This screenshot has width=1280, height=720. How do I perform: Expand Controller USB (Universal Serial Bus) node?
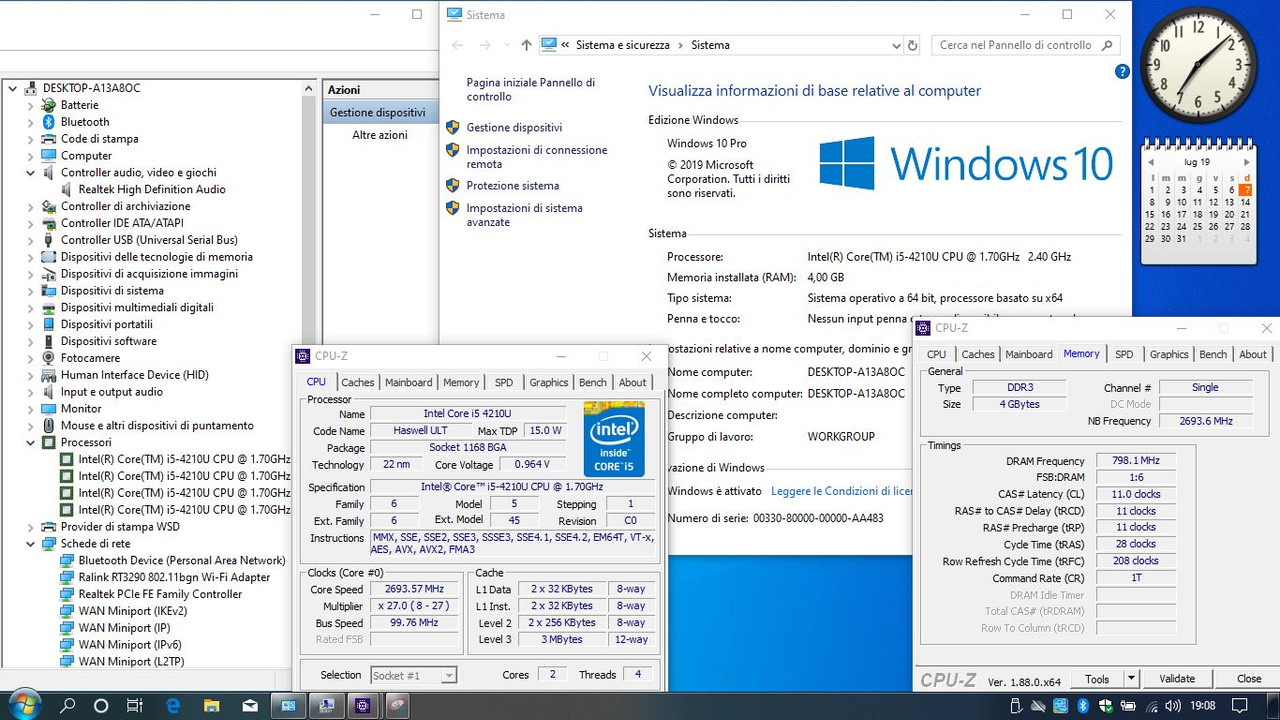[31, 240]
